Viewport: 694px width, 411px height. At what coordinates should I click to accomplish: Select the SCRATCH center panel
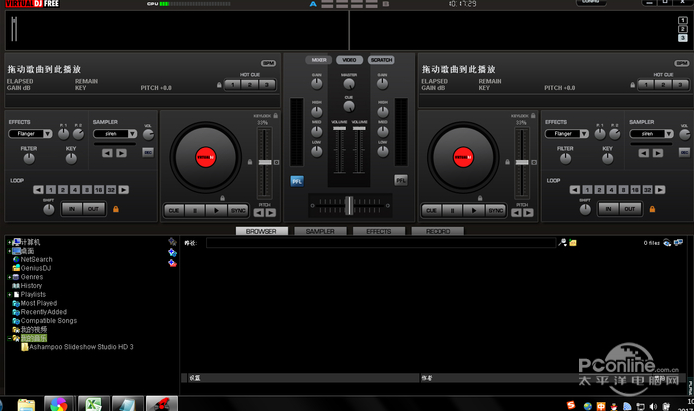point(381,60)
